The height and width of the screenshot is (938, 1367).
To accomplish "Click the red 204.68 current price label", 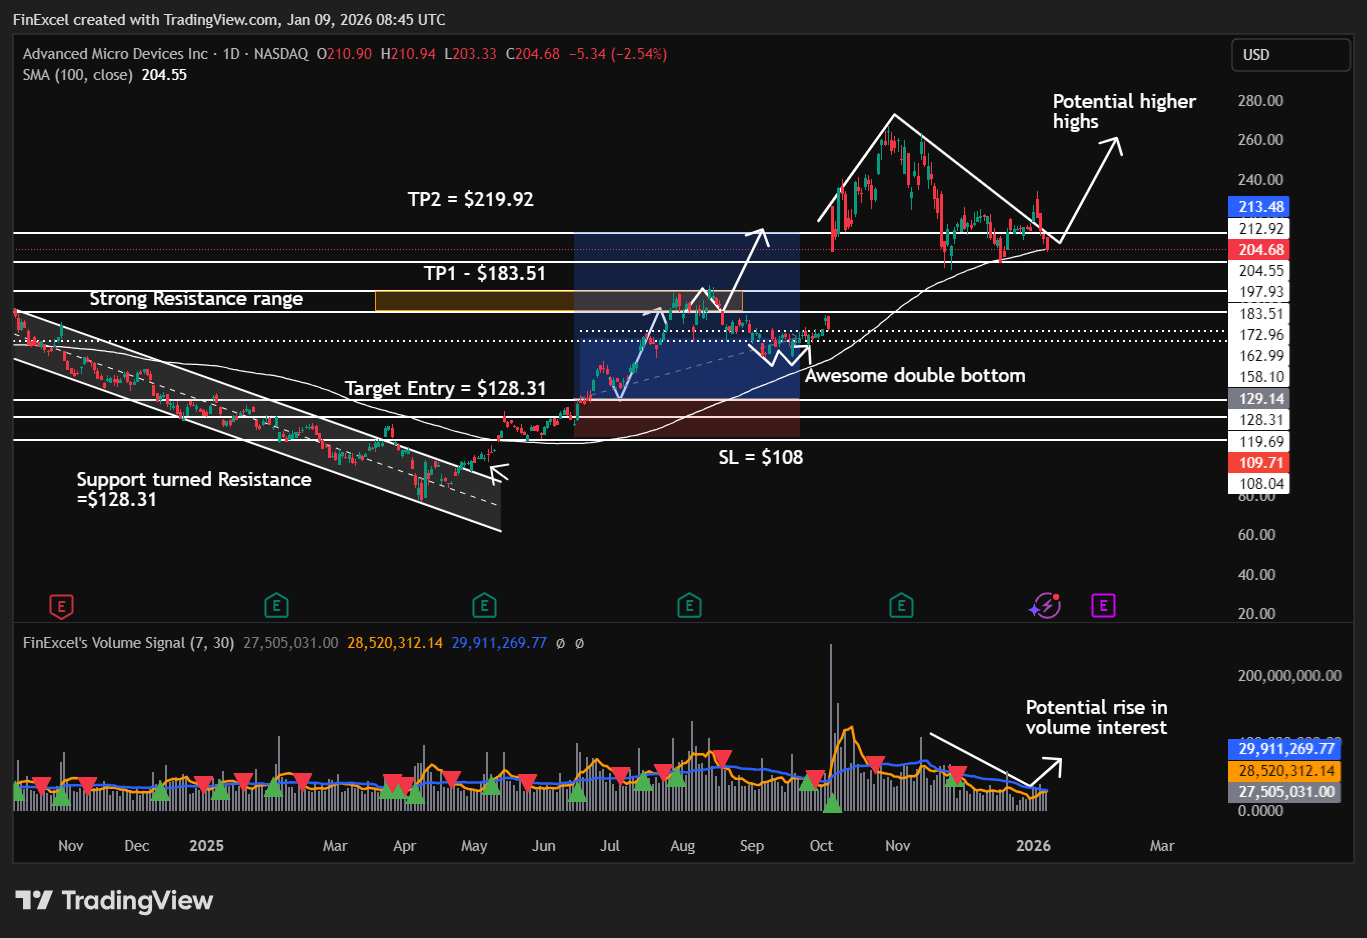I will tap(1261, 250).
